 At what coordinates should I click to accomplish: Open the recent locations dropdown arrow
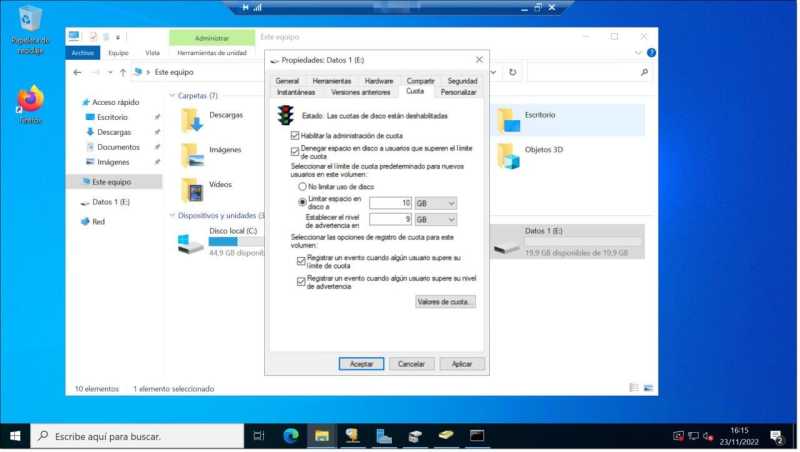(x=110, y=72)
